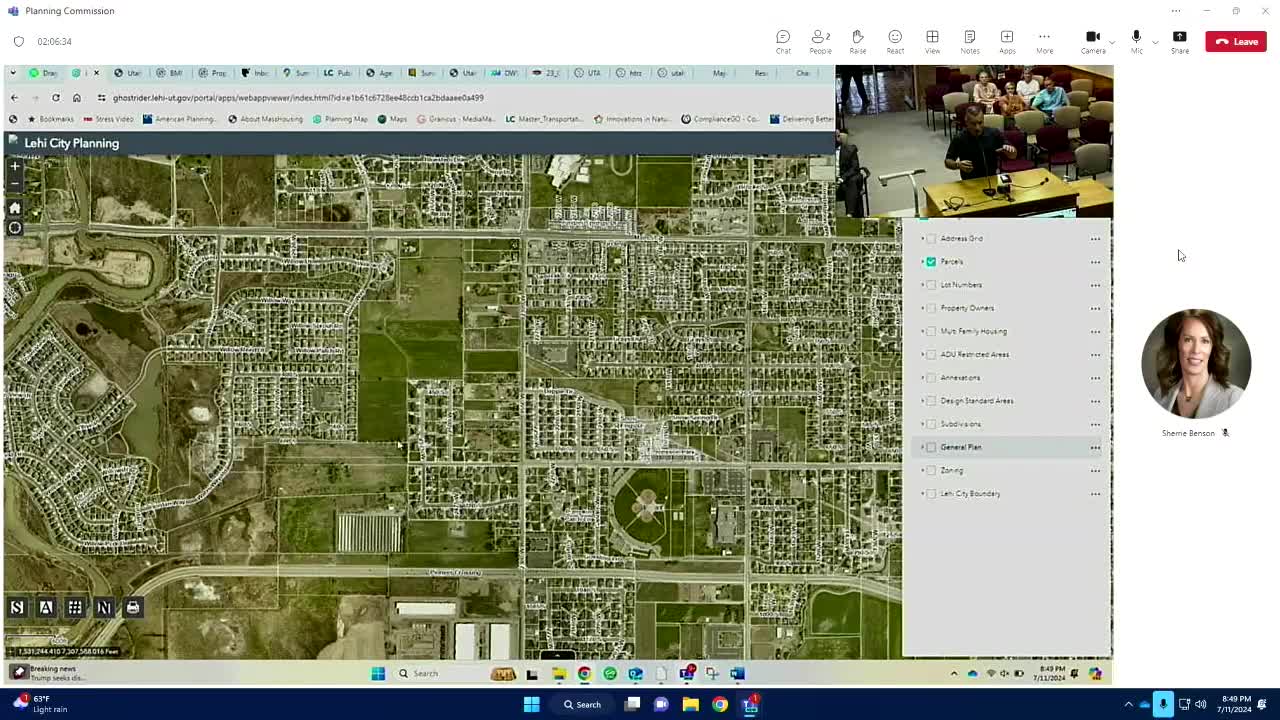
Task: Open the React emoji menu
Action: point(895,41)
